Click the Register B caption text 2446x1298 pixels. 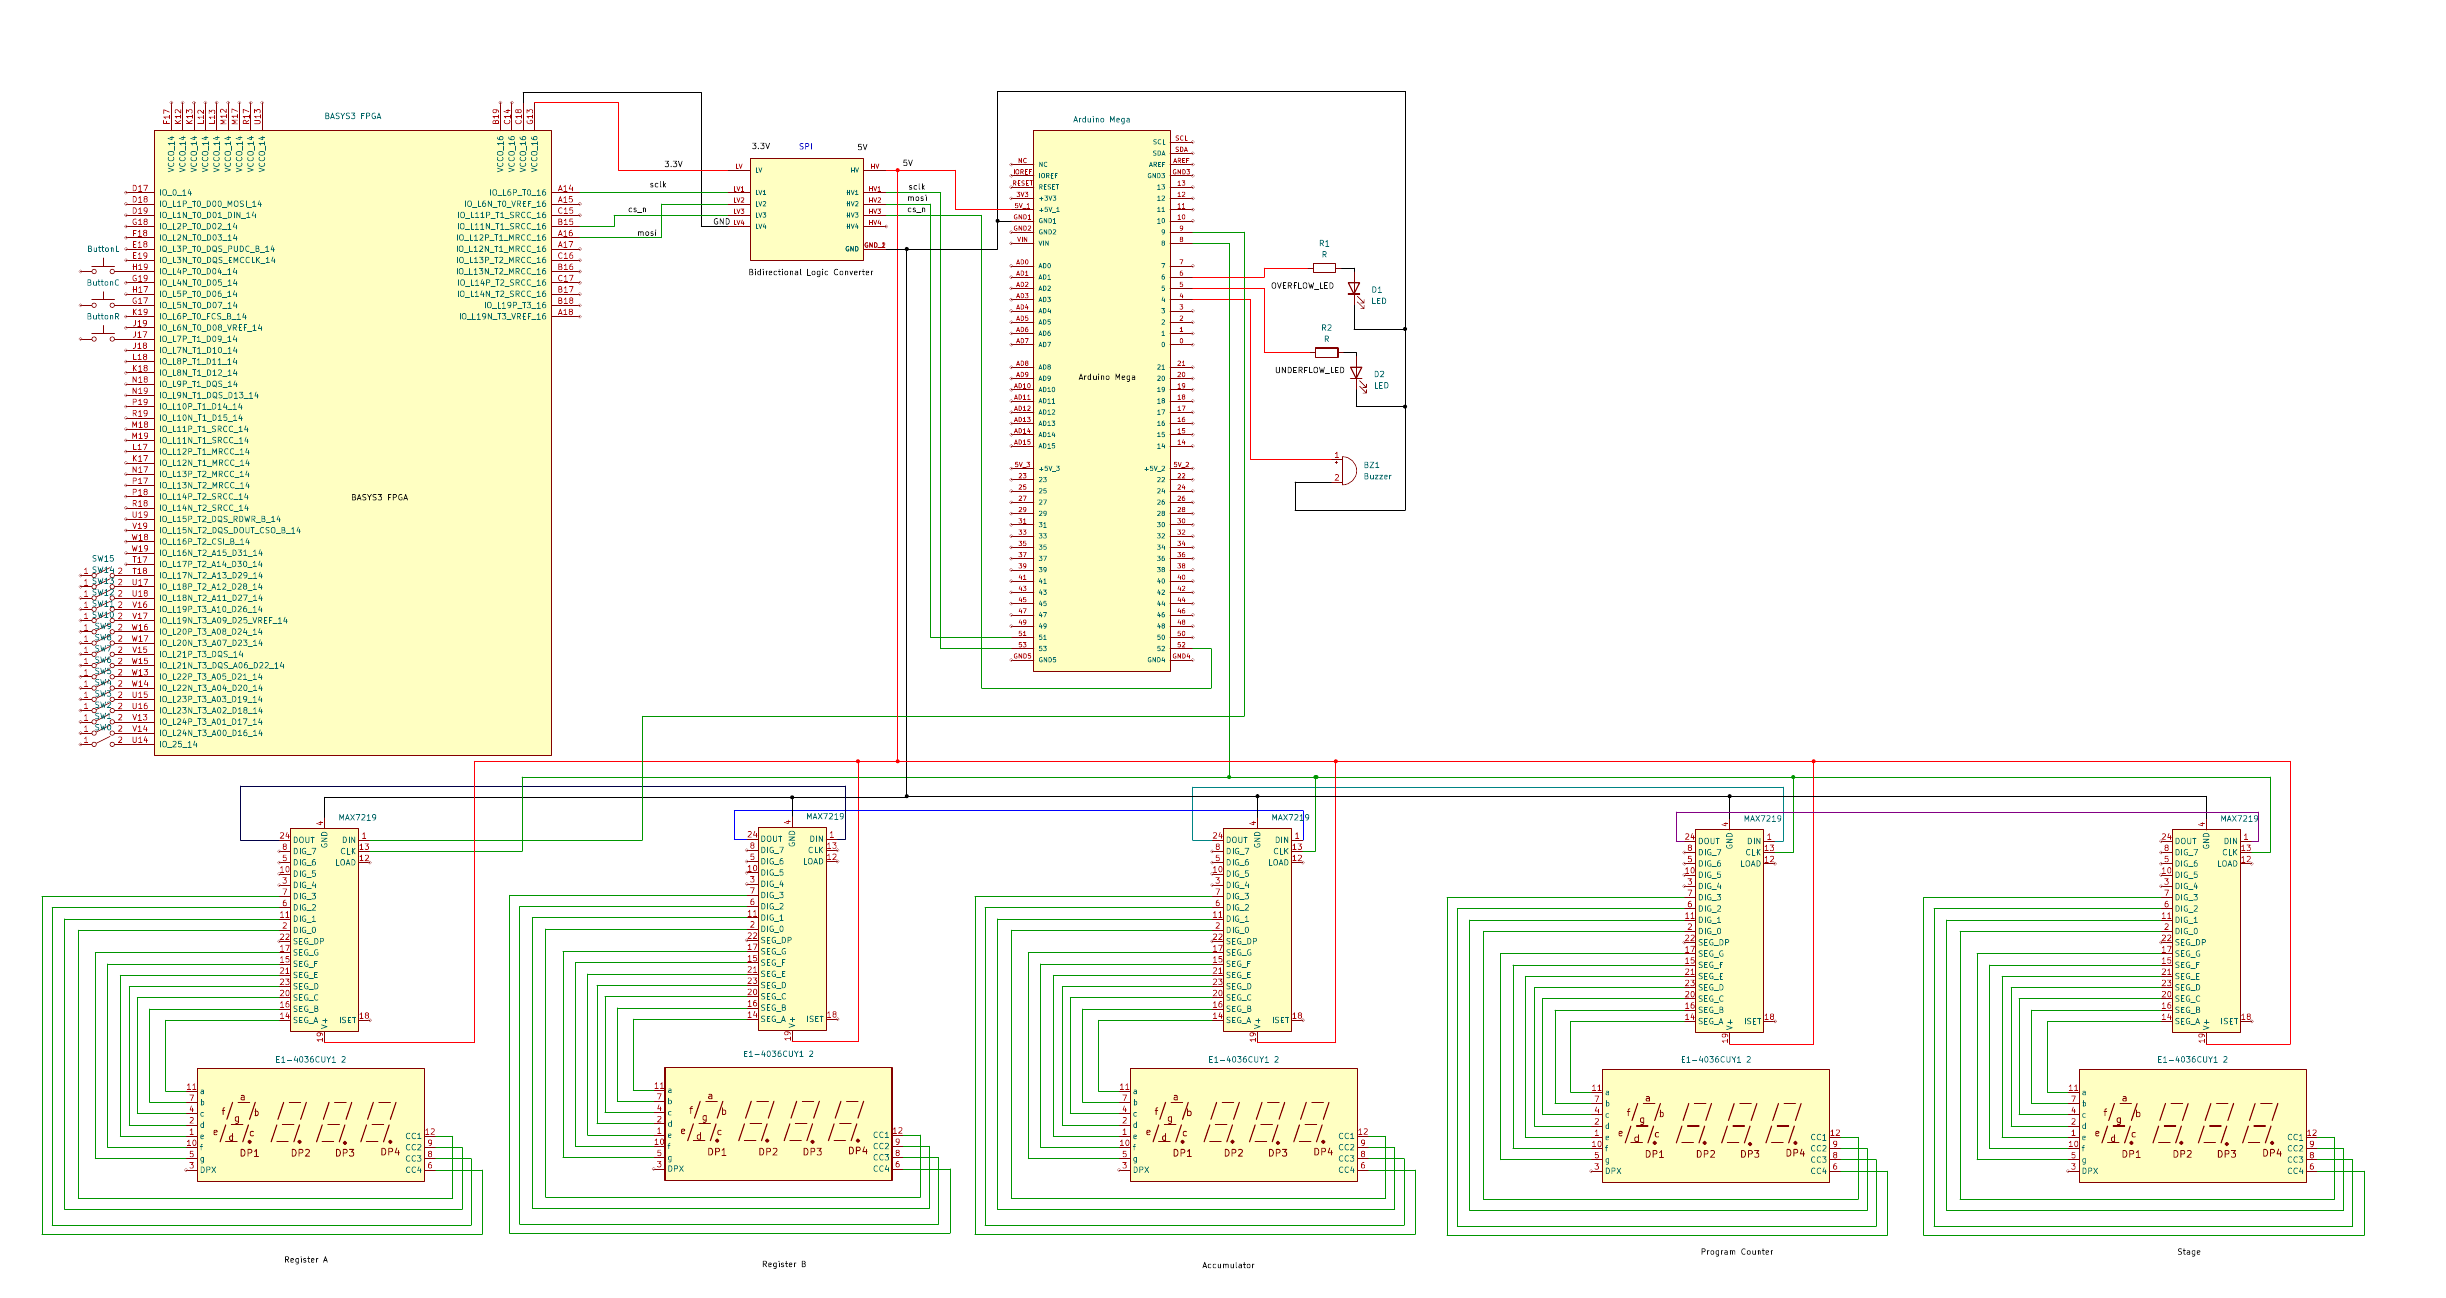pyautogui.click(x=783, y=1264)
